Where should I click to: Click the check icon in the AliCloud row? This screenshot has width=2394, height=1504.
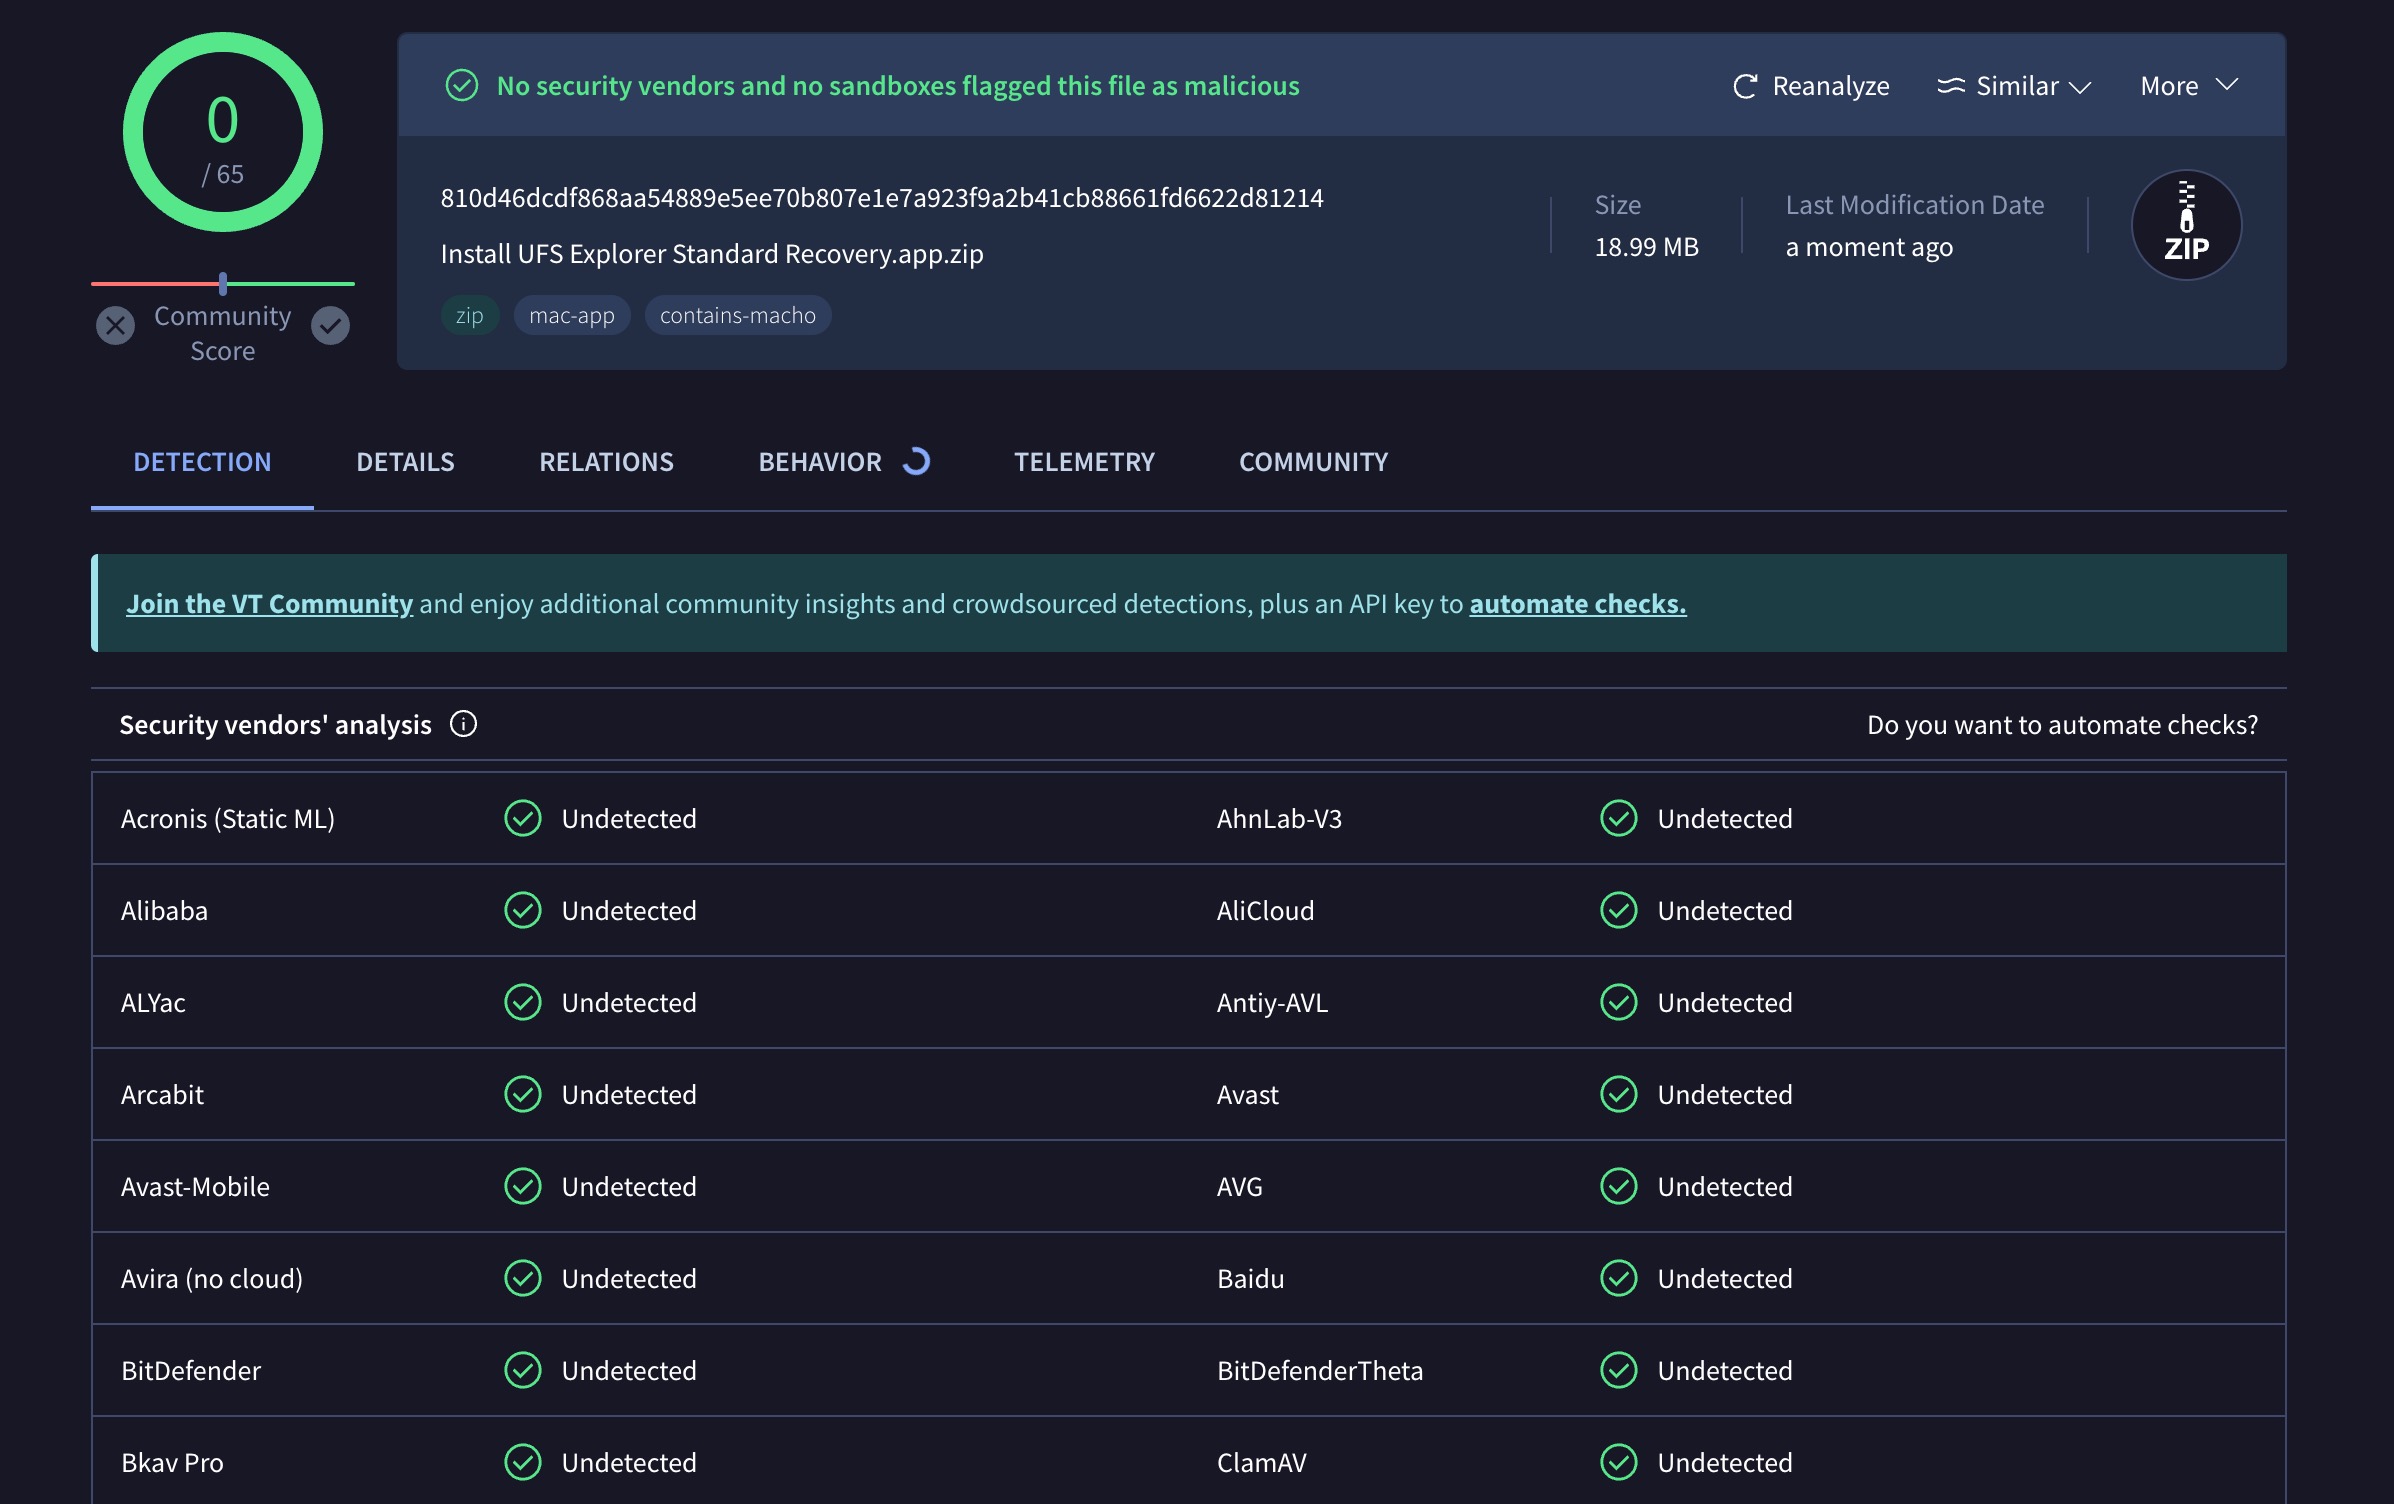1618,910
